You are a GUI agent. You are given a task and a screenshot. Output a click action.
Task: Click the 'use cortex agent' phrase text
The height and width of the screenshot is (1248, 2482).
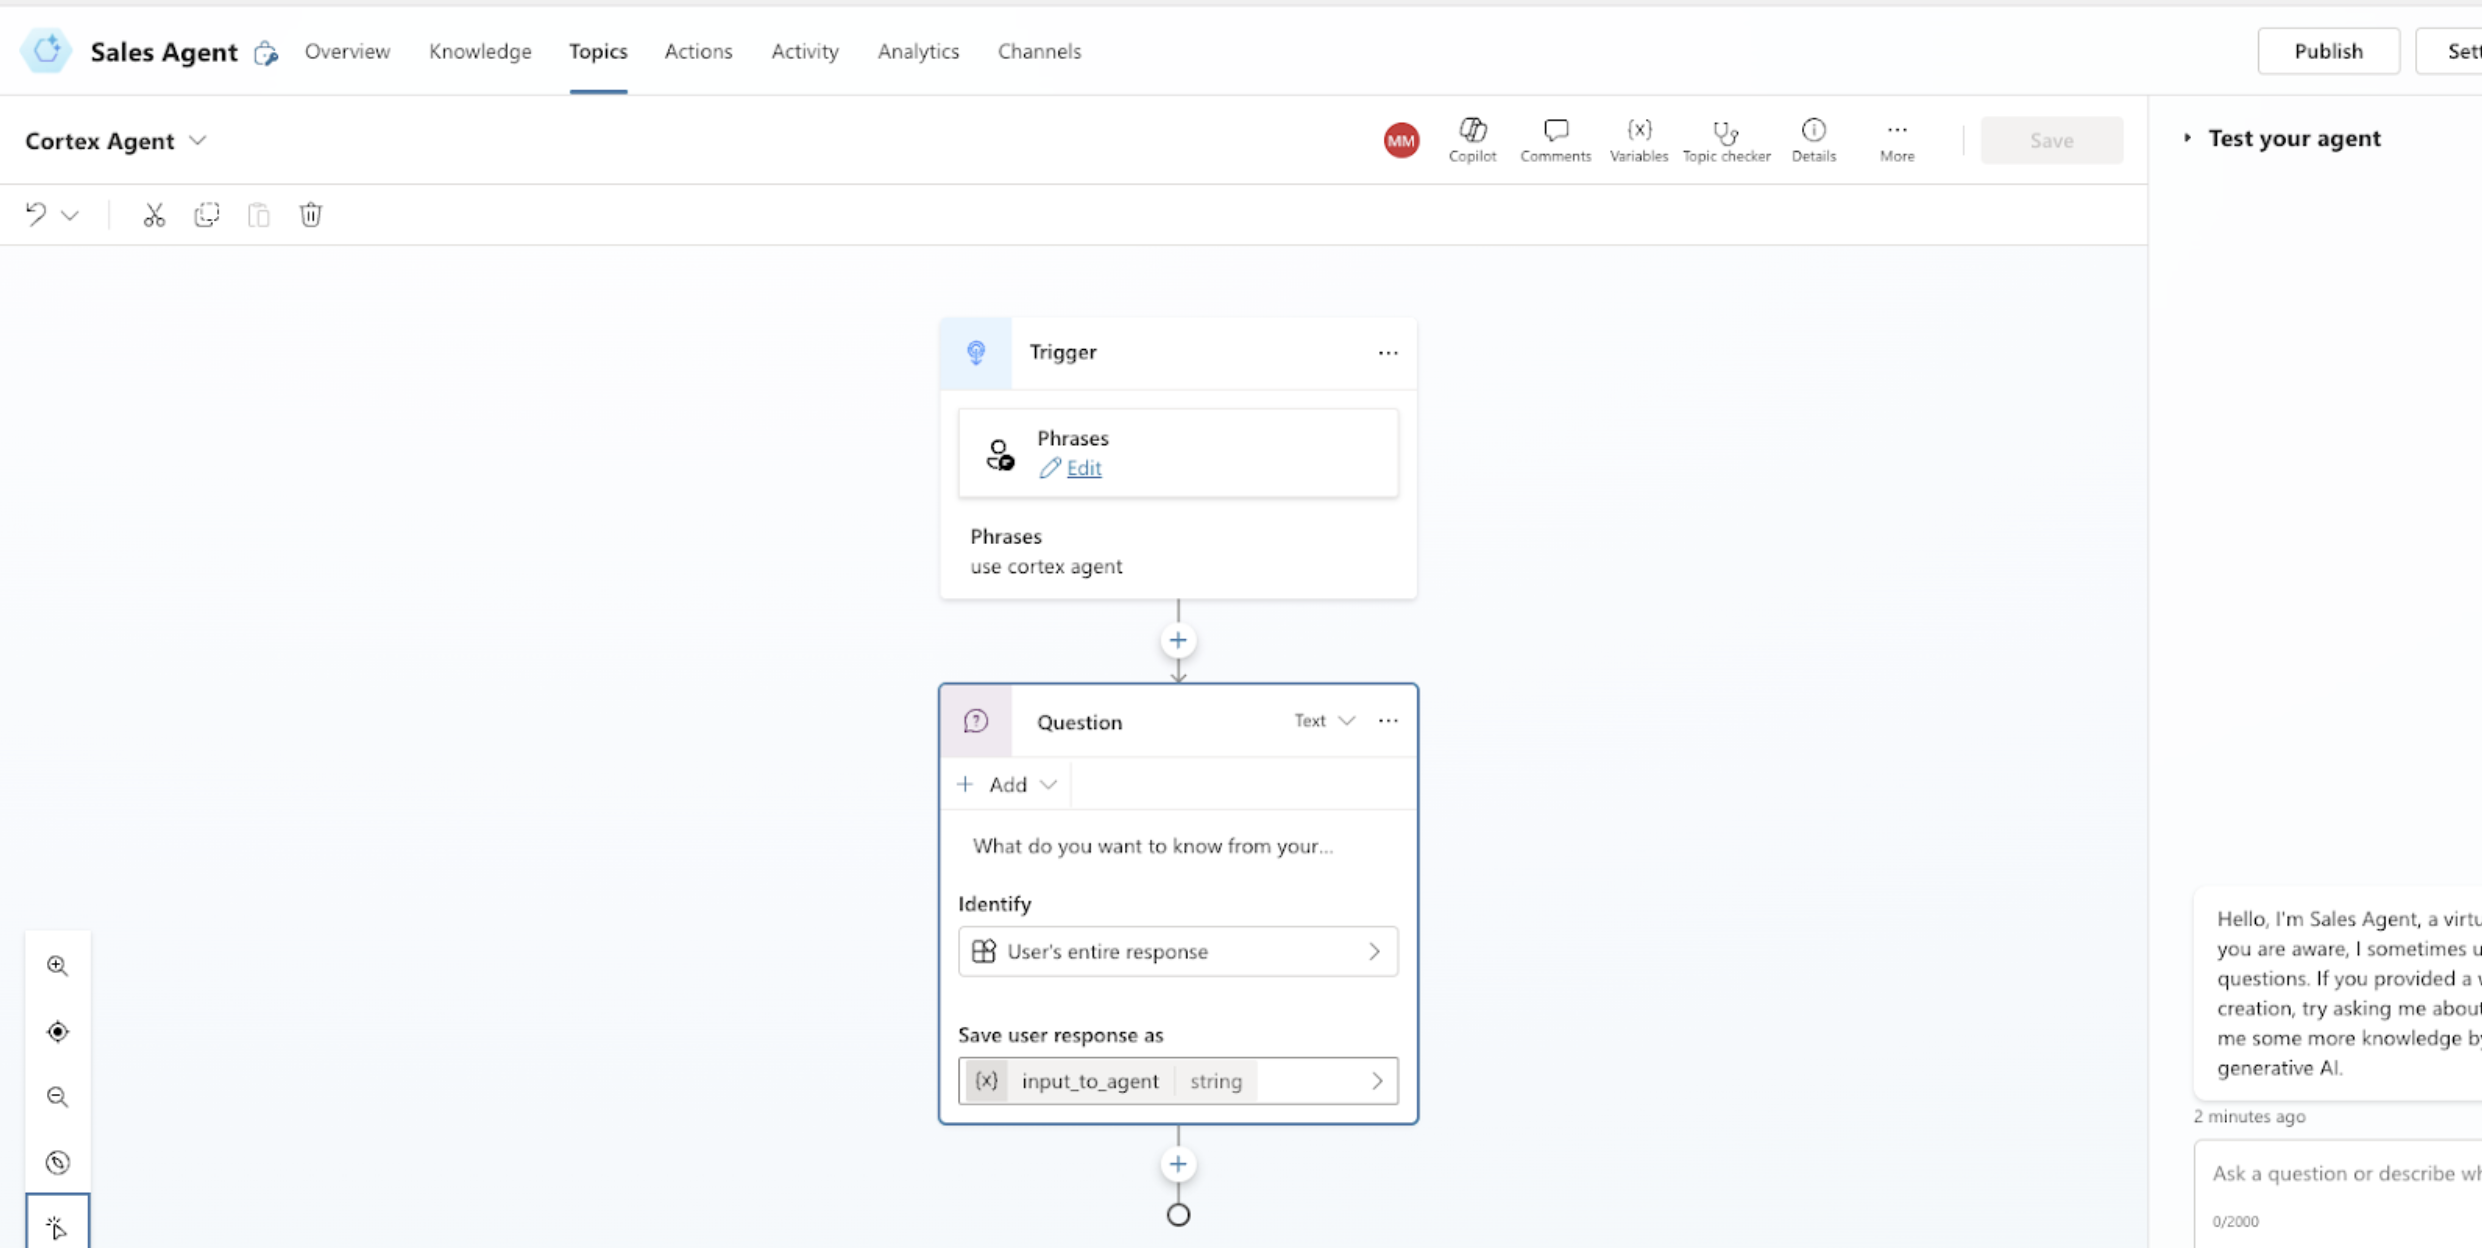(x=1046, y=566)
